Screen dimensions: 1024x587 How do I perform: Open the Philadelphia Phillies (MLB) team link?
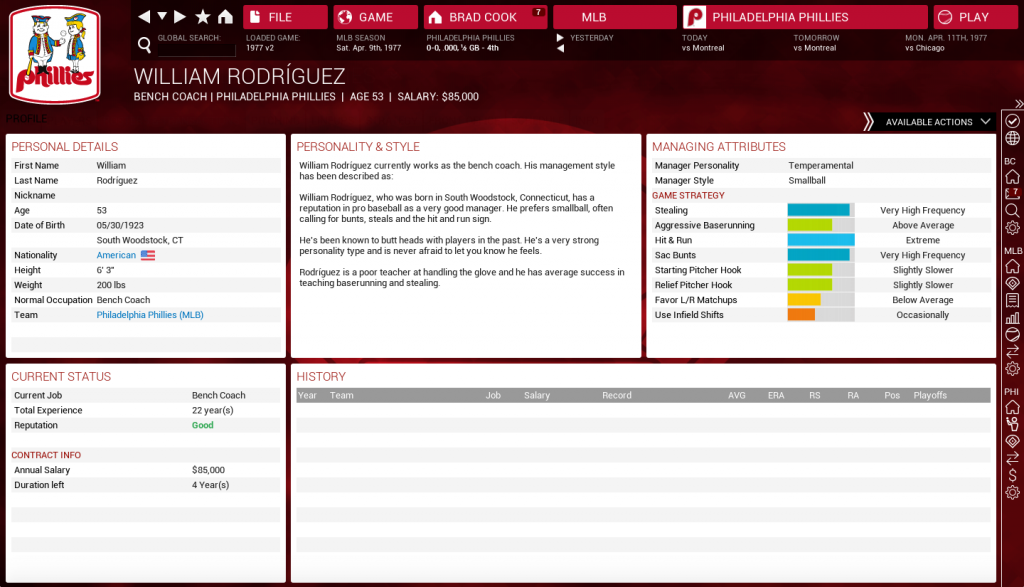click(150, 315)
